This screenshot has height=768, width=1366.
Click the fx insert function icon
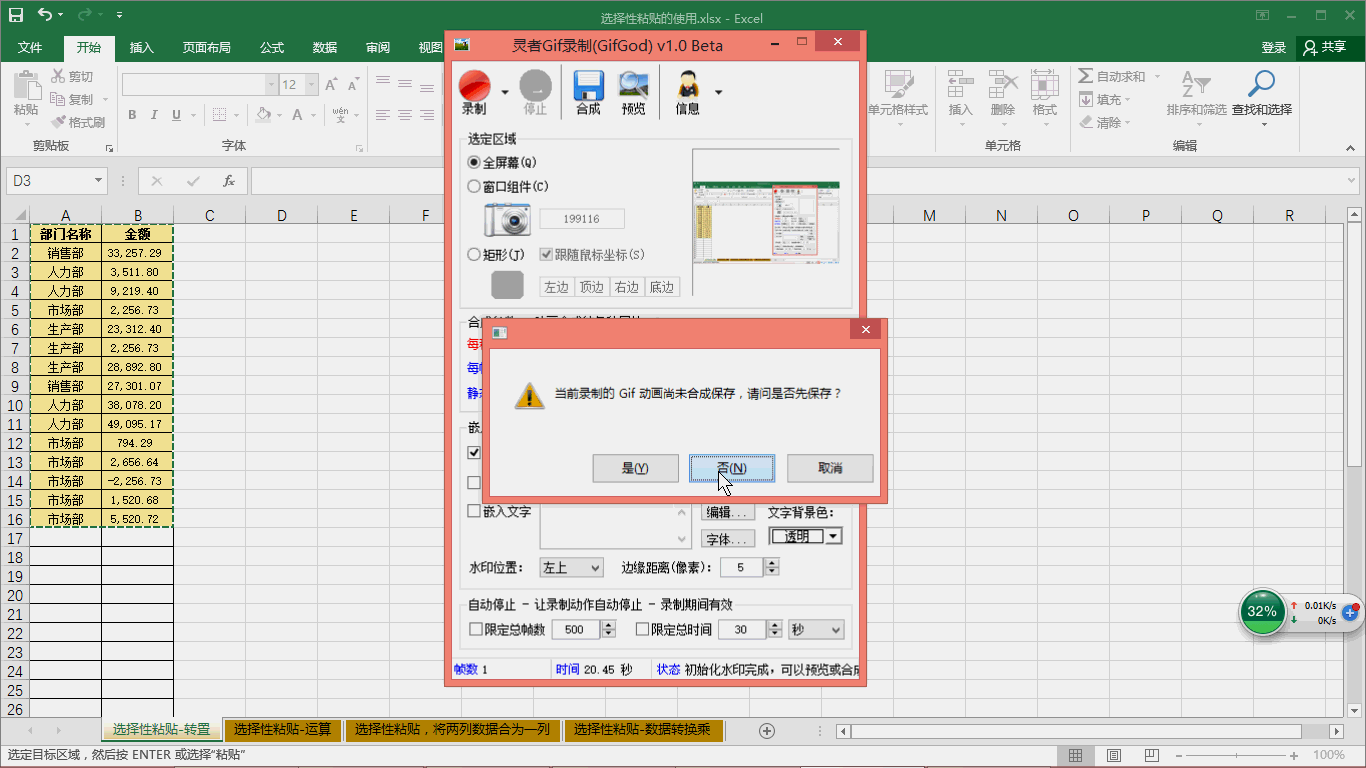pyautogui.click(x=229, y=181)
